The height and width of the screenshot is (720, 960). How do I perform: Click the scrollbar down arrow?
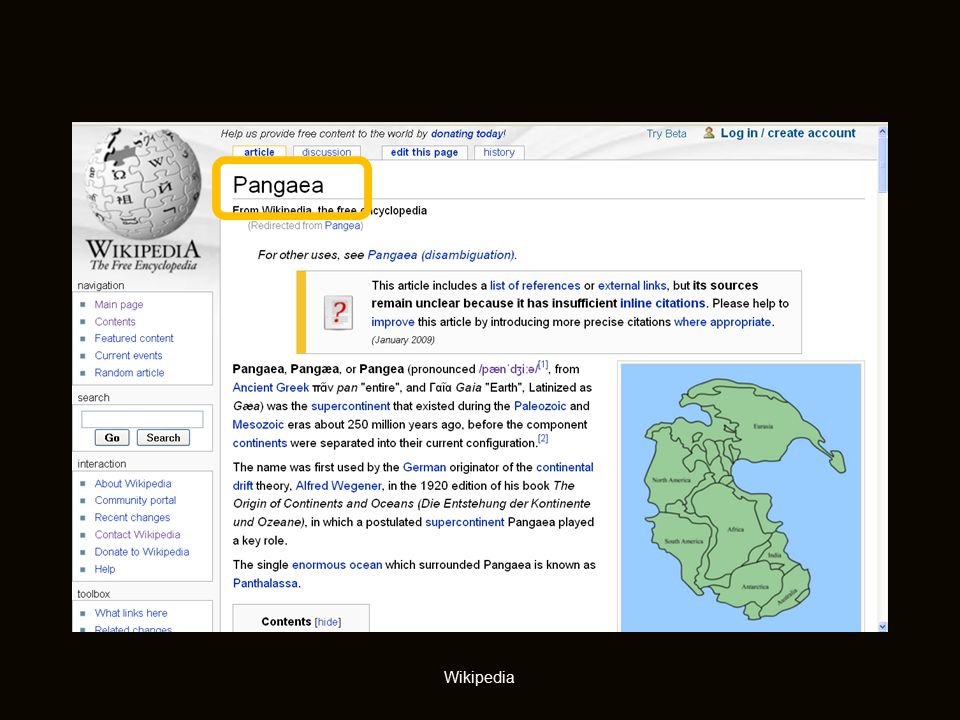tap(882, 626)
